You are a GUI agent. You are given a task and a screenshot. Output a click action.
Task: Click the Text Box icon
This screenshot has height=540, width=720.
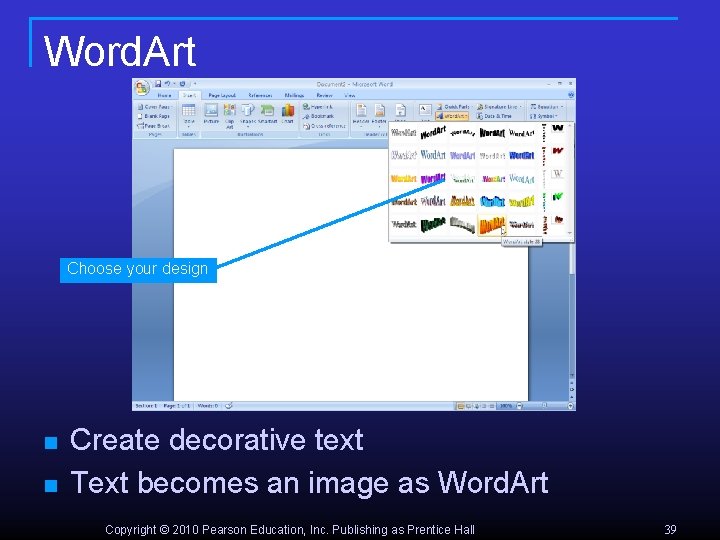[425, 110]
